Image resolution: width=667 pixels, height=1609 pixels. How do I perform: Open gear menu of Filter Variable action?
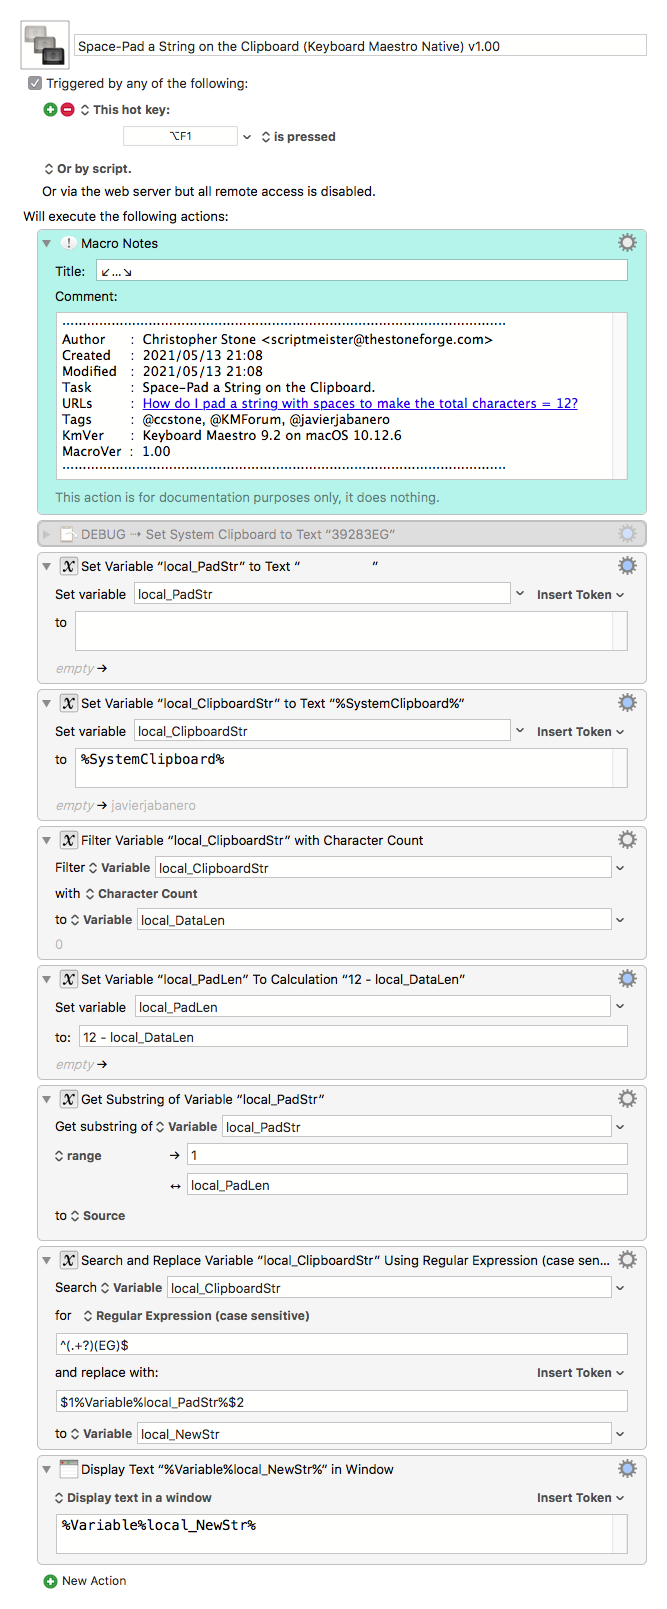627,840
